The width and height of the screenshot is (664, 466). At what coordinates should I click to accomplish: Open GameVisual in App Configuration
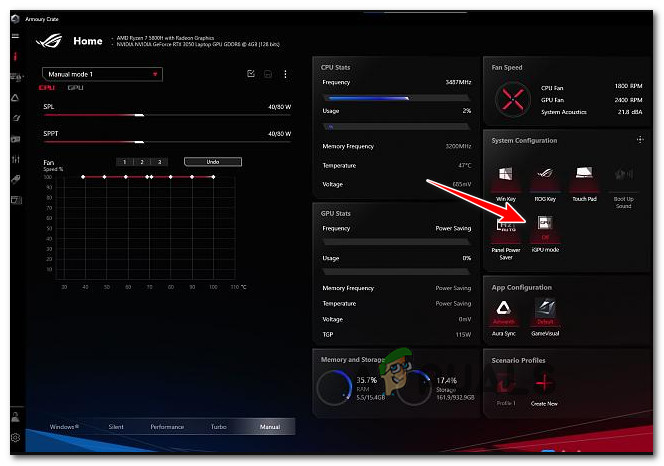point(545,316)
